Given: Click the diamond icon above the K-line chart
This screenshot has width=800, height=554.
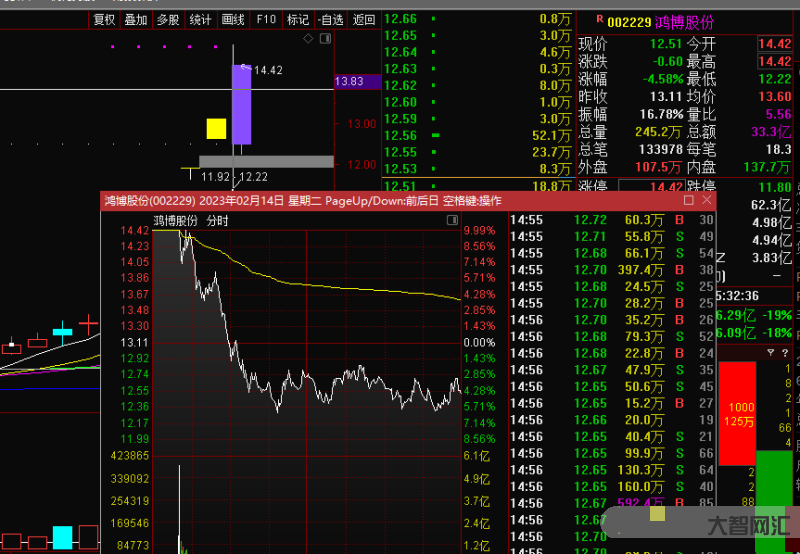Looking at the screenshot, I should point(308,38).
